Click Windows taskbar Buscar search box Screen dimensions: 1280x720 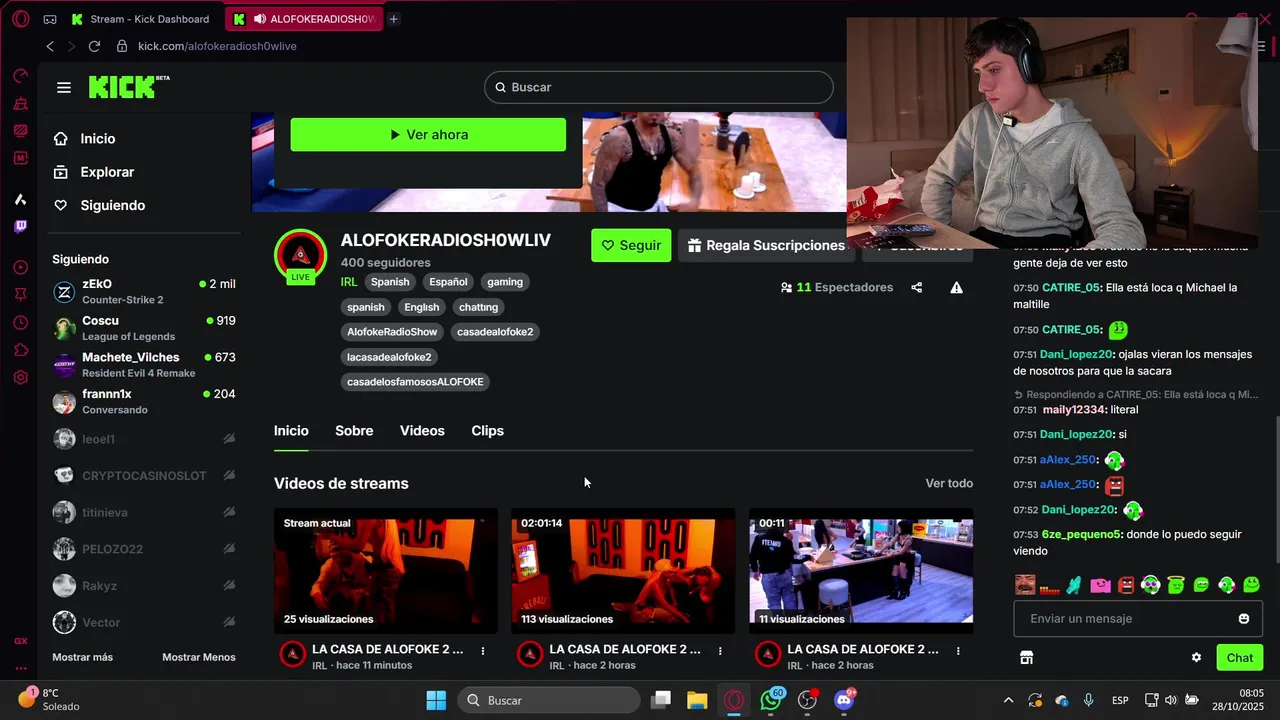(x=551, y=700)
